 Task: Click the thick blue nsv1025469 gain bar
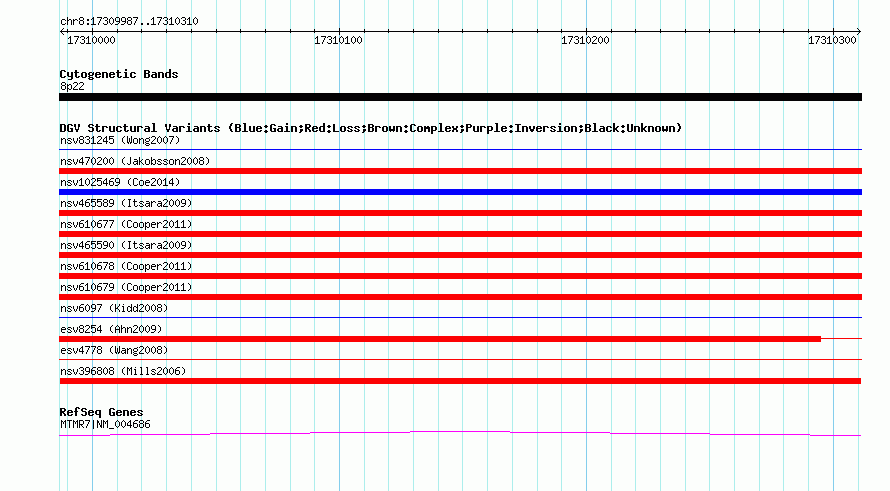[x=460, y=192]
